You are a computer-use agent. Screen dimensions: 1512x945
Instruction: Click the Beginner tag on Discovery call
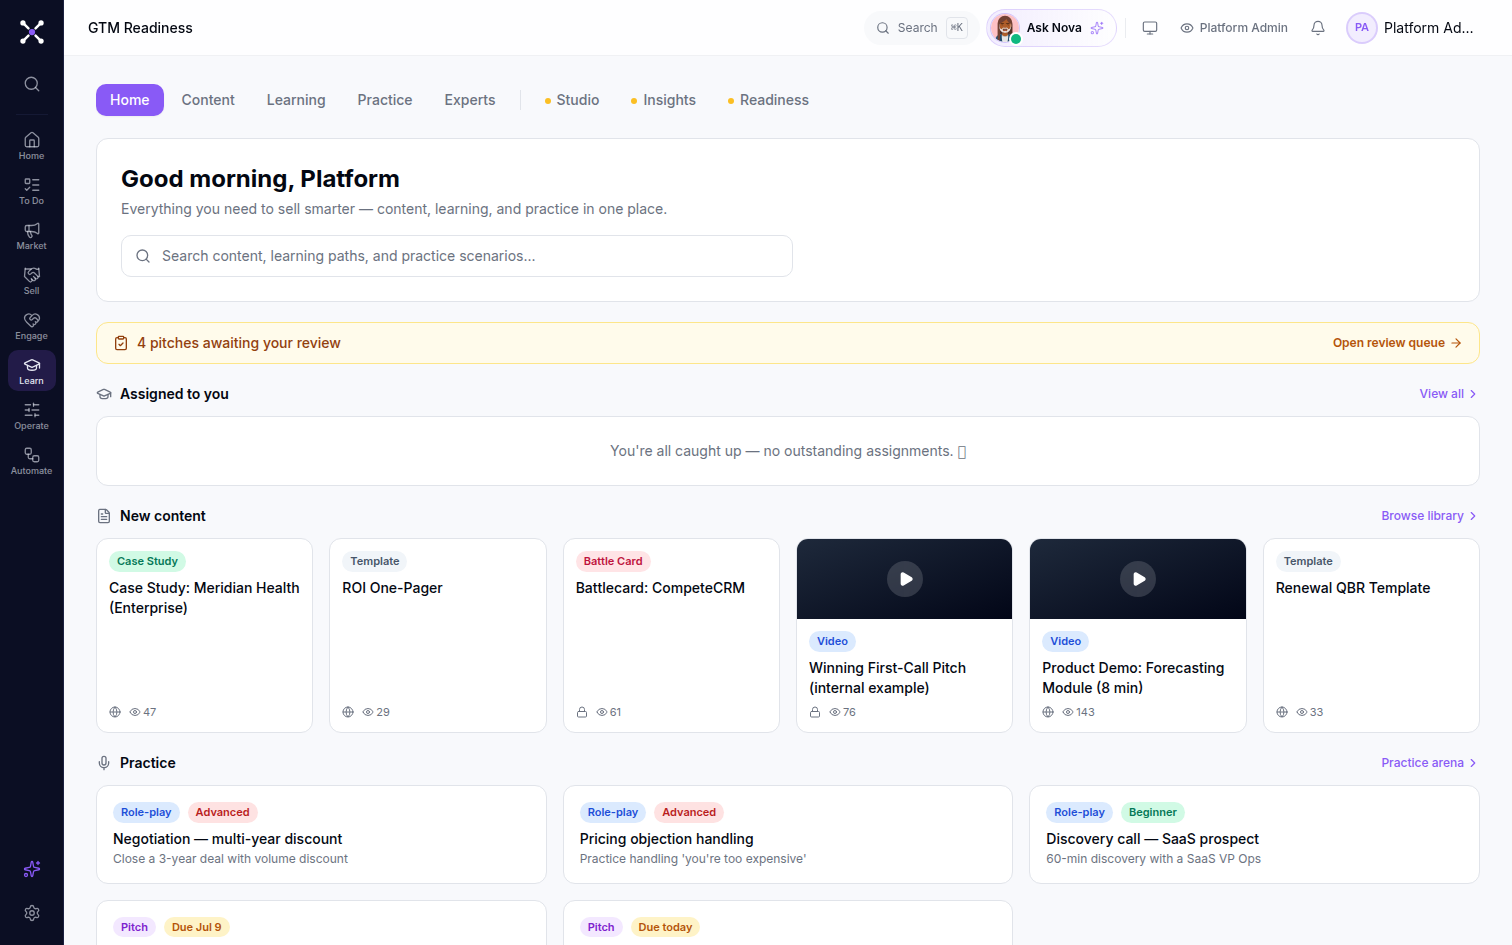(x=1153, y=812)
